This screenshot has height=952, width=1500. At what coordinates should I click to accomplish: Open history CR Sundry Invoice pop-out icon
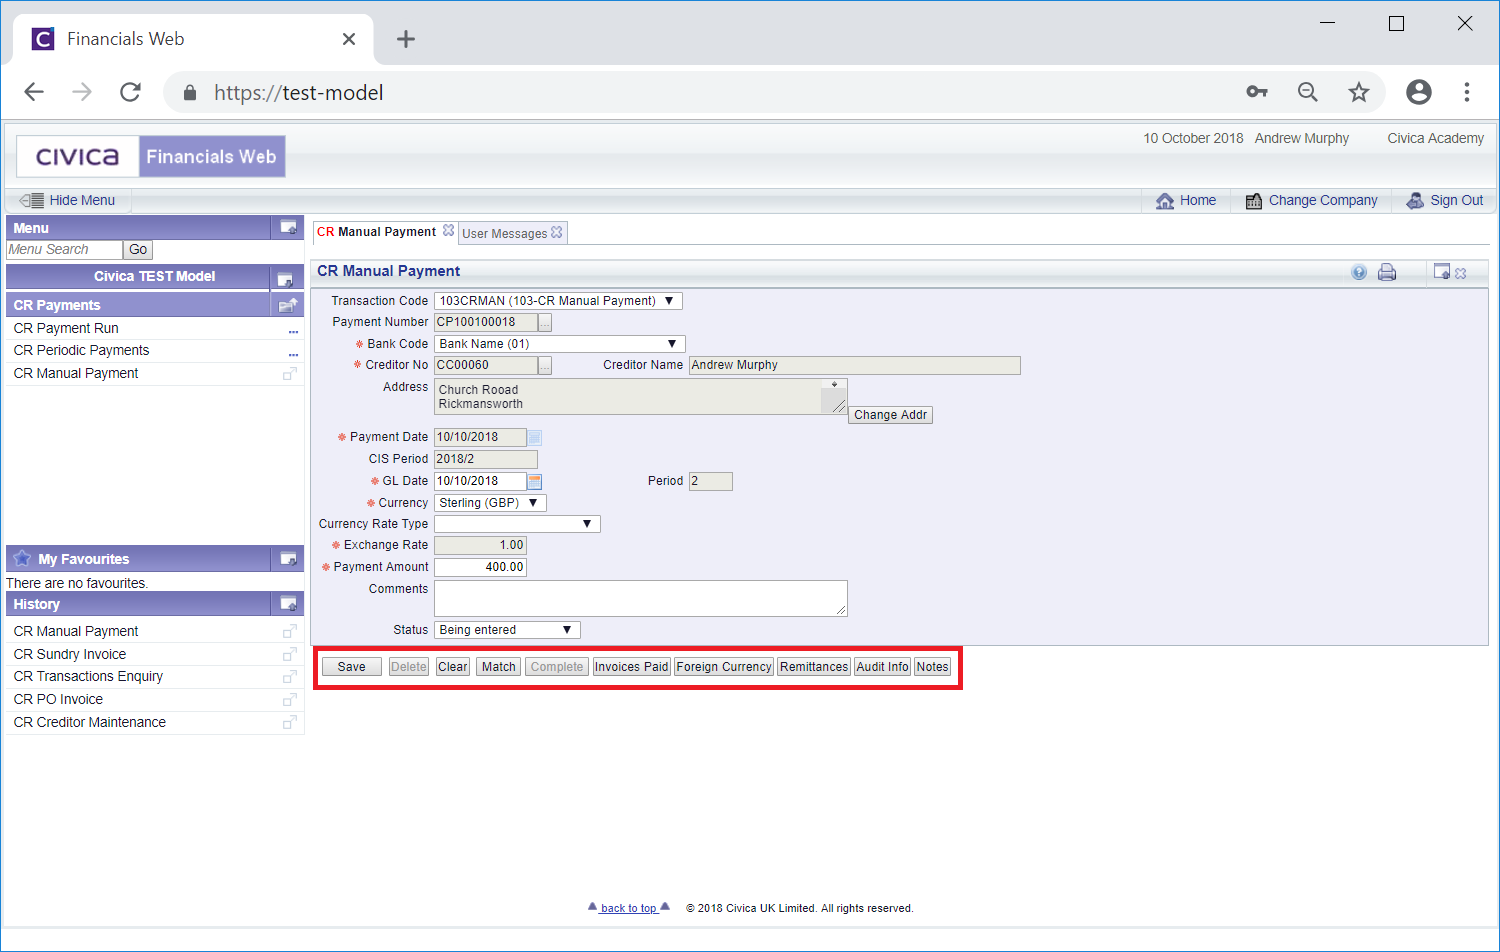290,654
